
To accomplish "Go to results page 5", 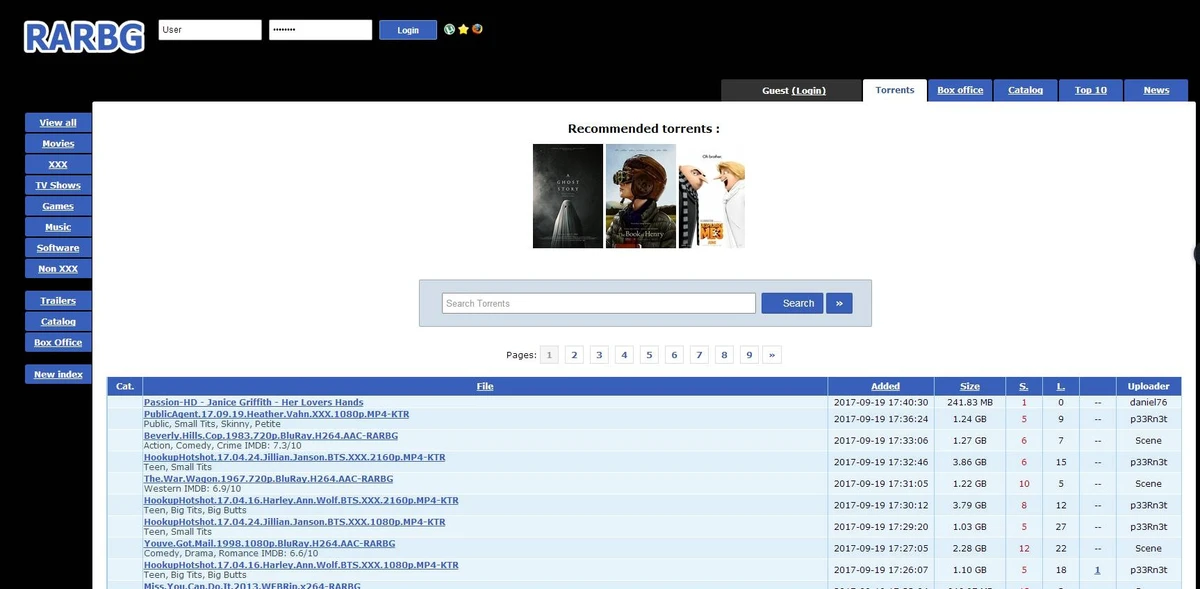I will click(649, 355).
